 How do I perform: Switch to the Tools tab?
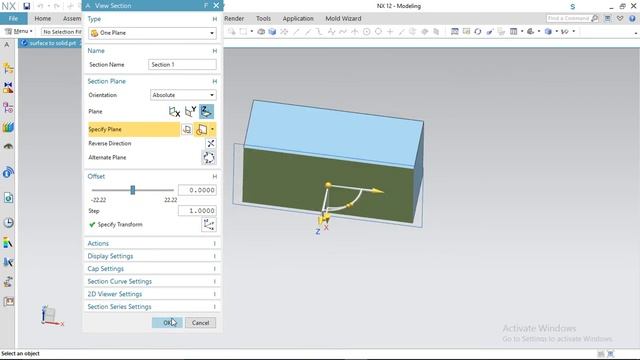point(263,18)
